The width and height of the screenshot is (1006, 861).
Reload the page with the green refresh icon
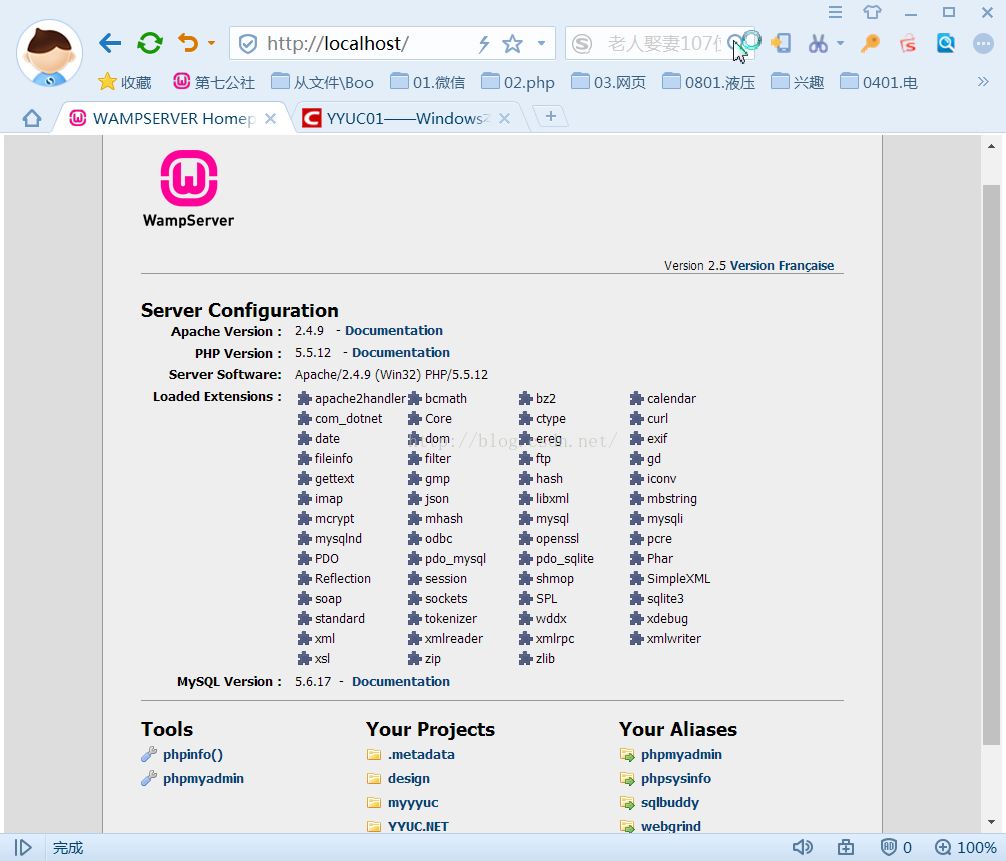click(150, 43)
